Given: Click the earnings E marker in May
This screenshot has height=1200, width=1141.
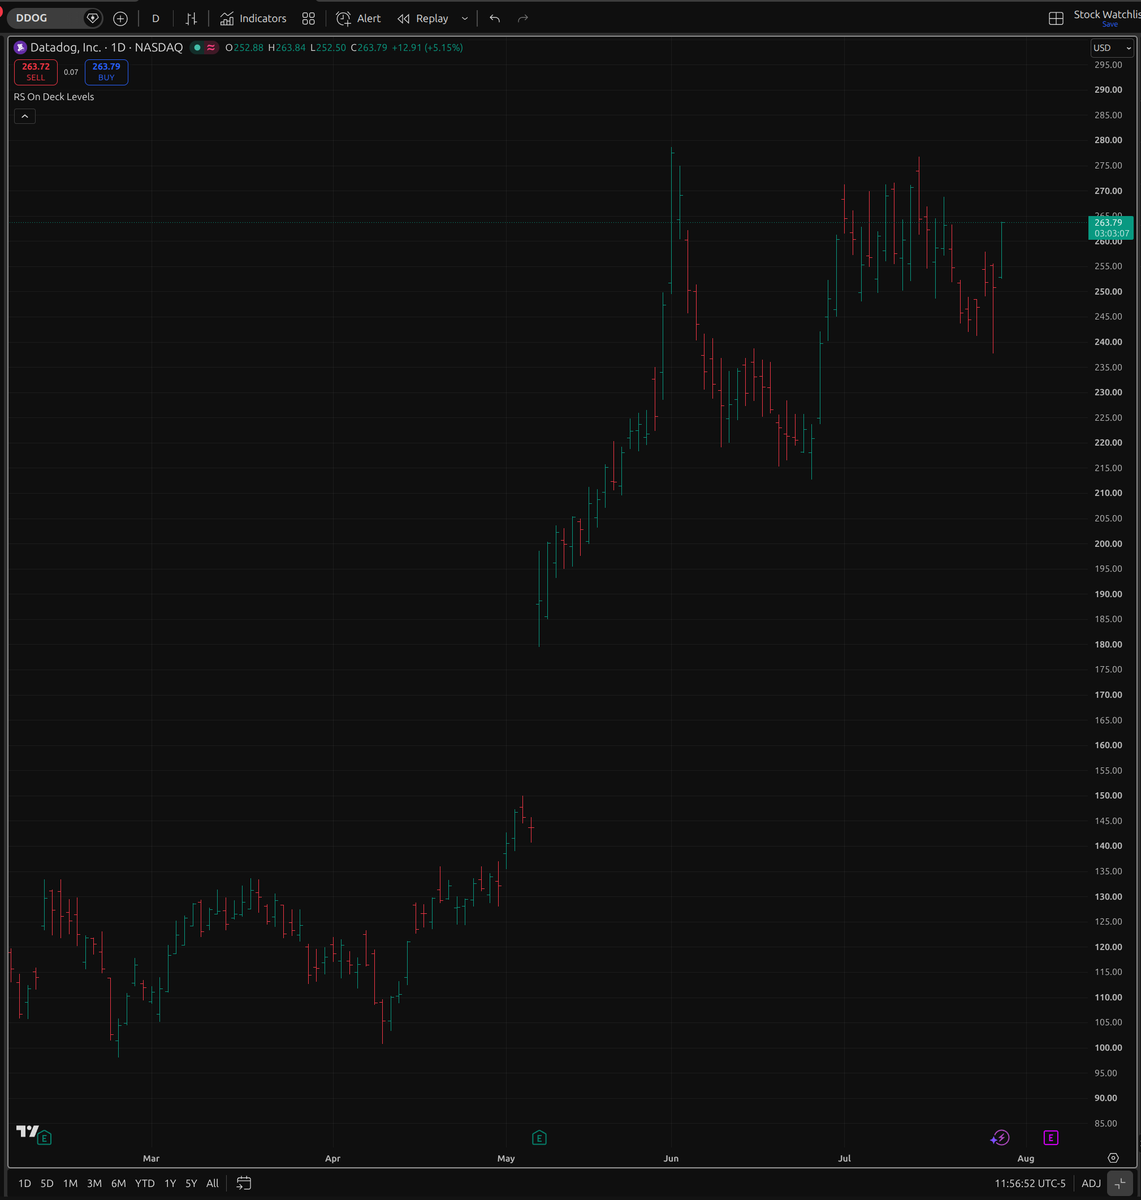Looking at the screenshot, I should 539,1137.
